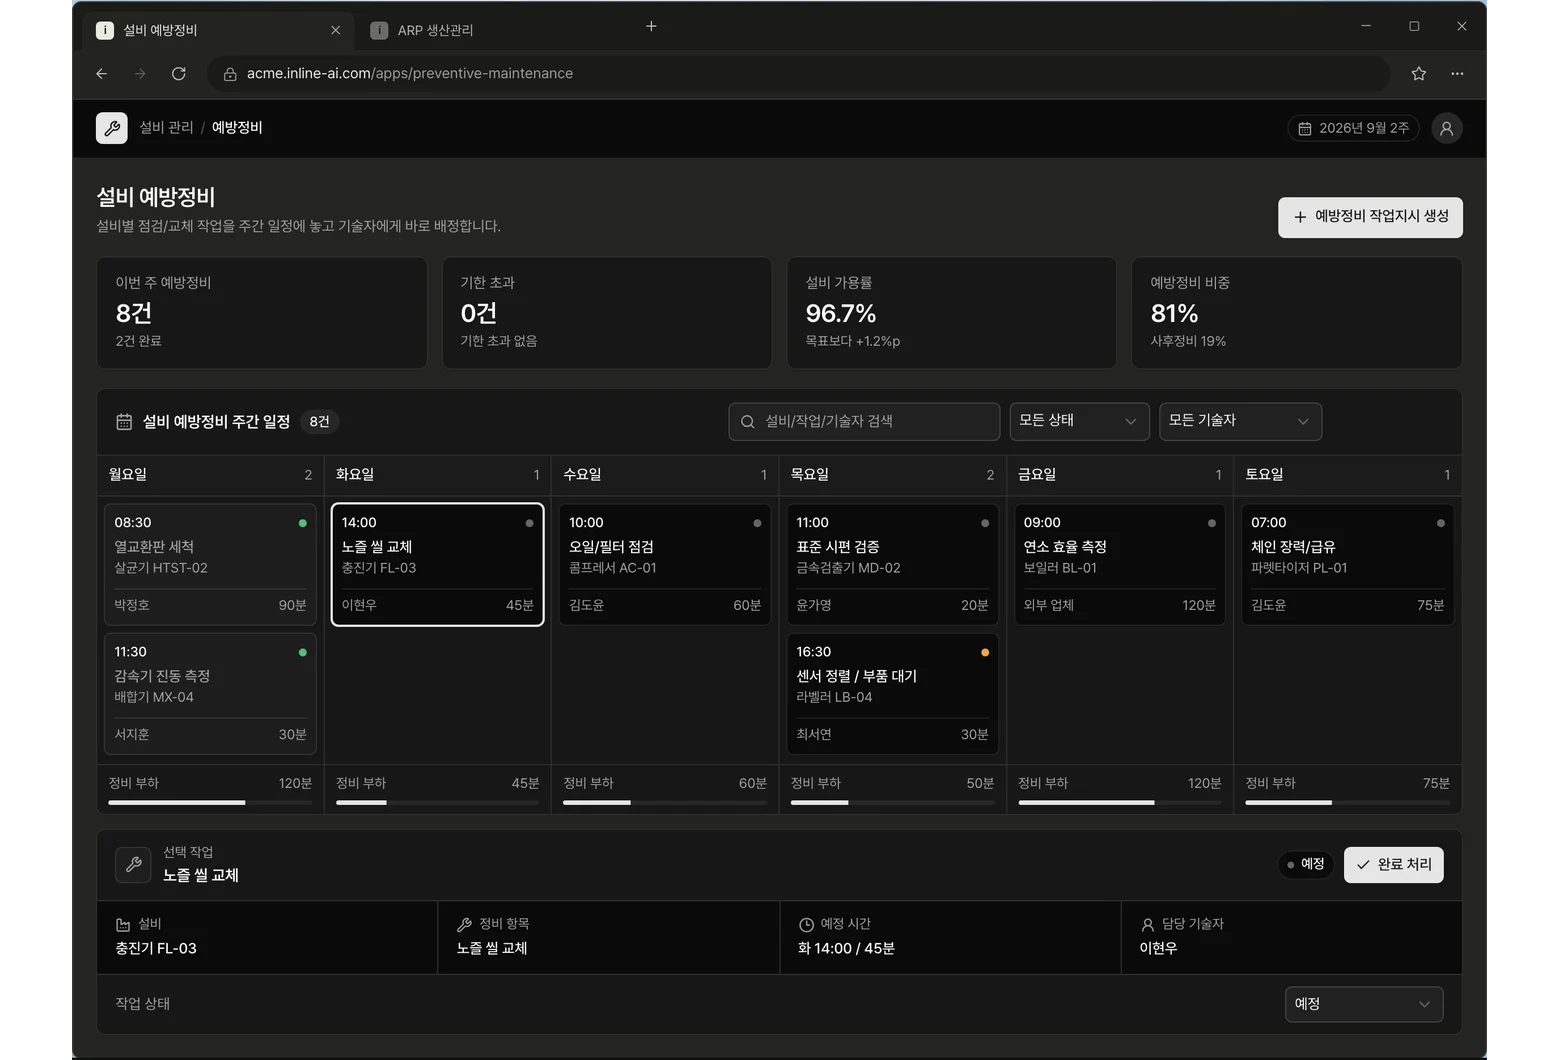
Task: Click the wrench app logo icon
Action: pos(112,128)
